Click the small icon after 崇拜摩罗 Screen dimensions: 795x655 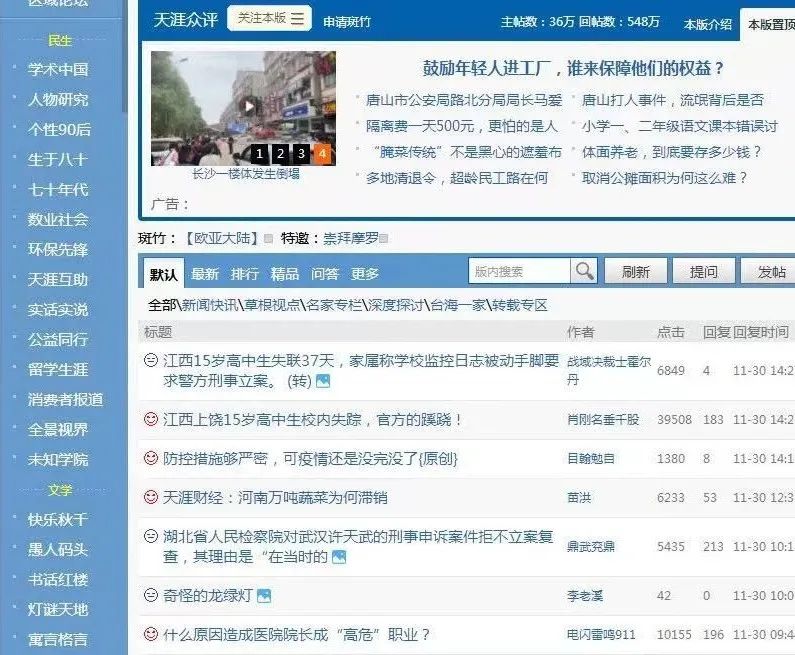pos(384,238)
